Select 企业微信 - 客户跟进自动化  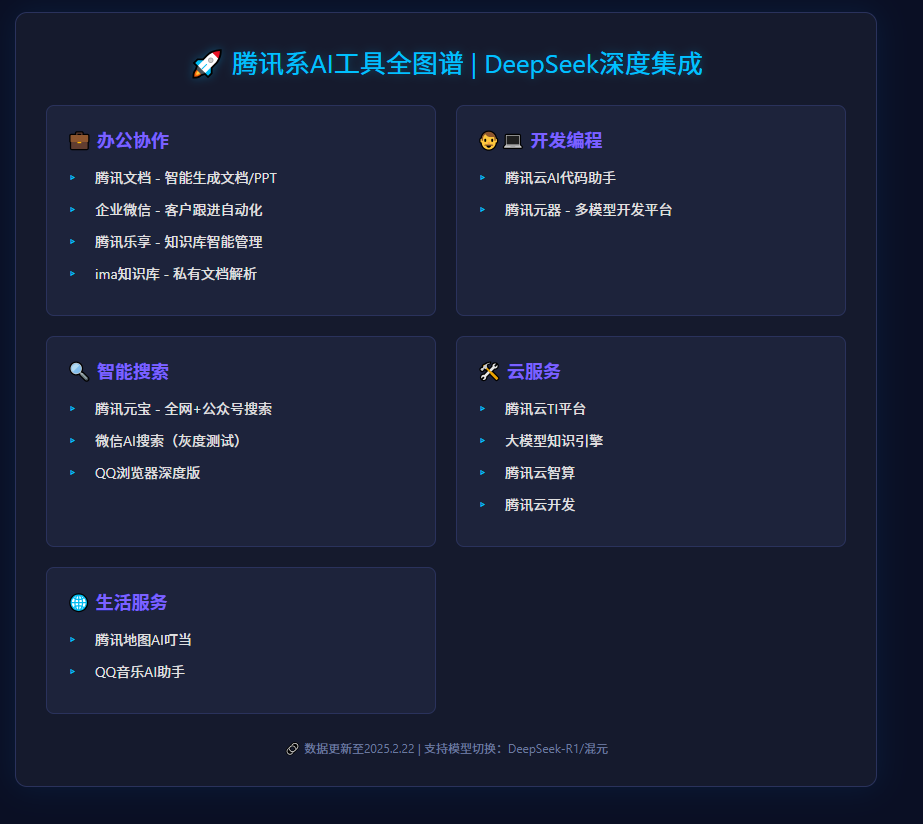coord(178,210)
